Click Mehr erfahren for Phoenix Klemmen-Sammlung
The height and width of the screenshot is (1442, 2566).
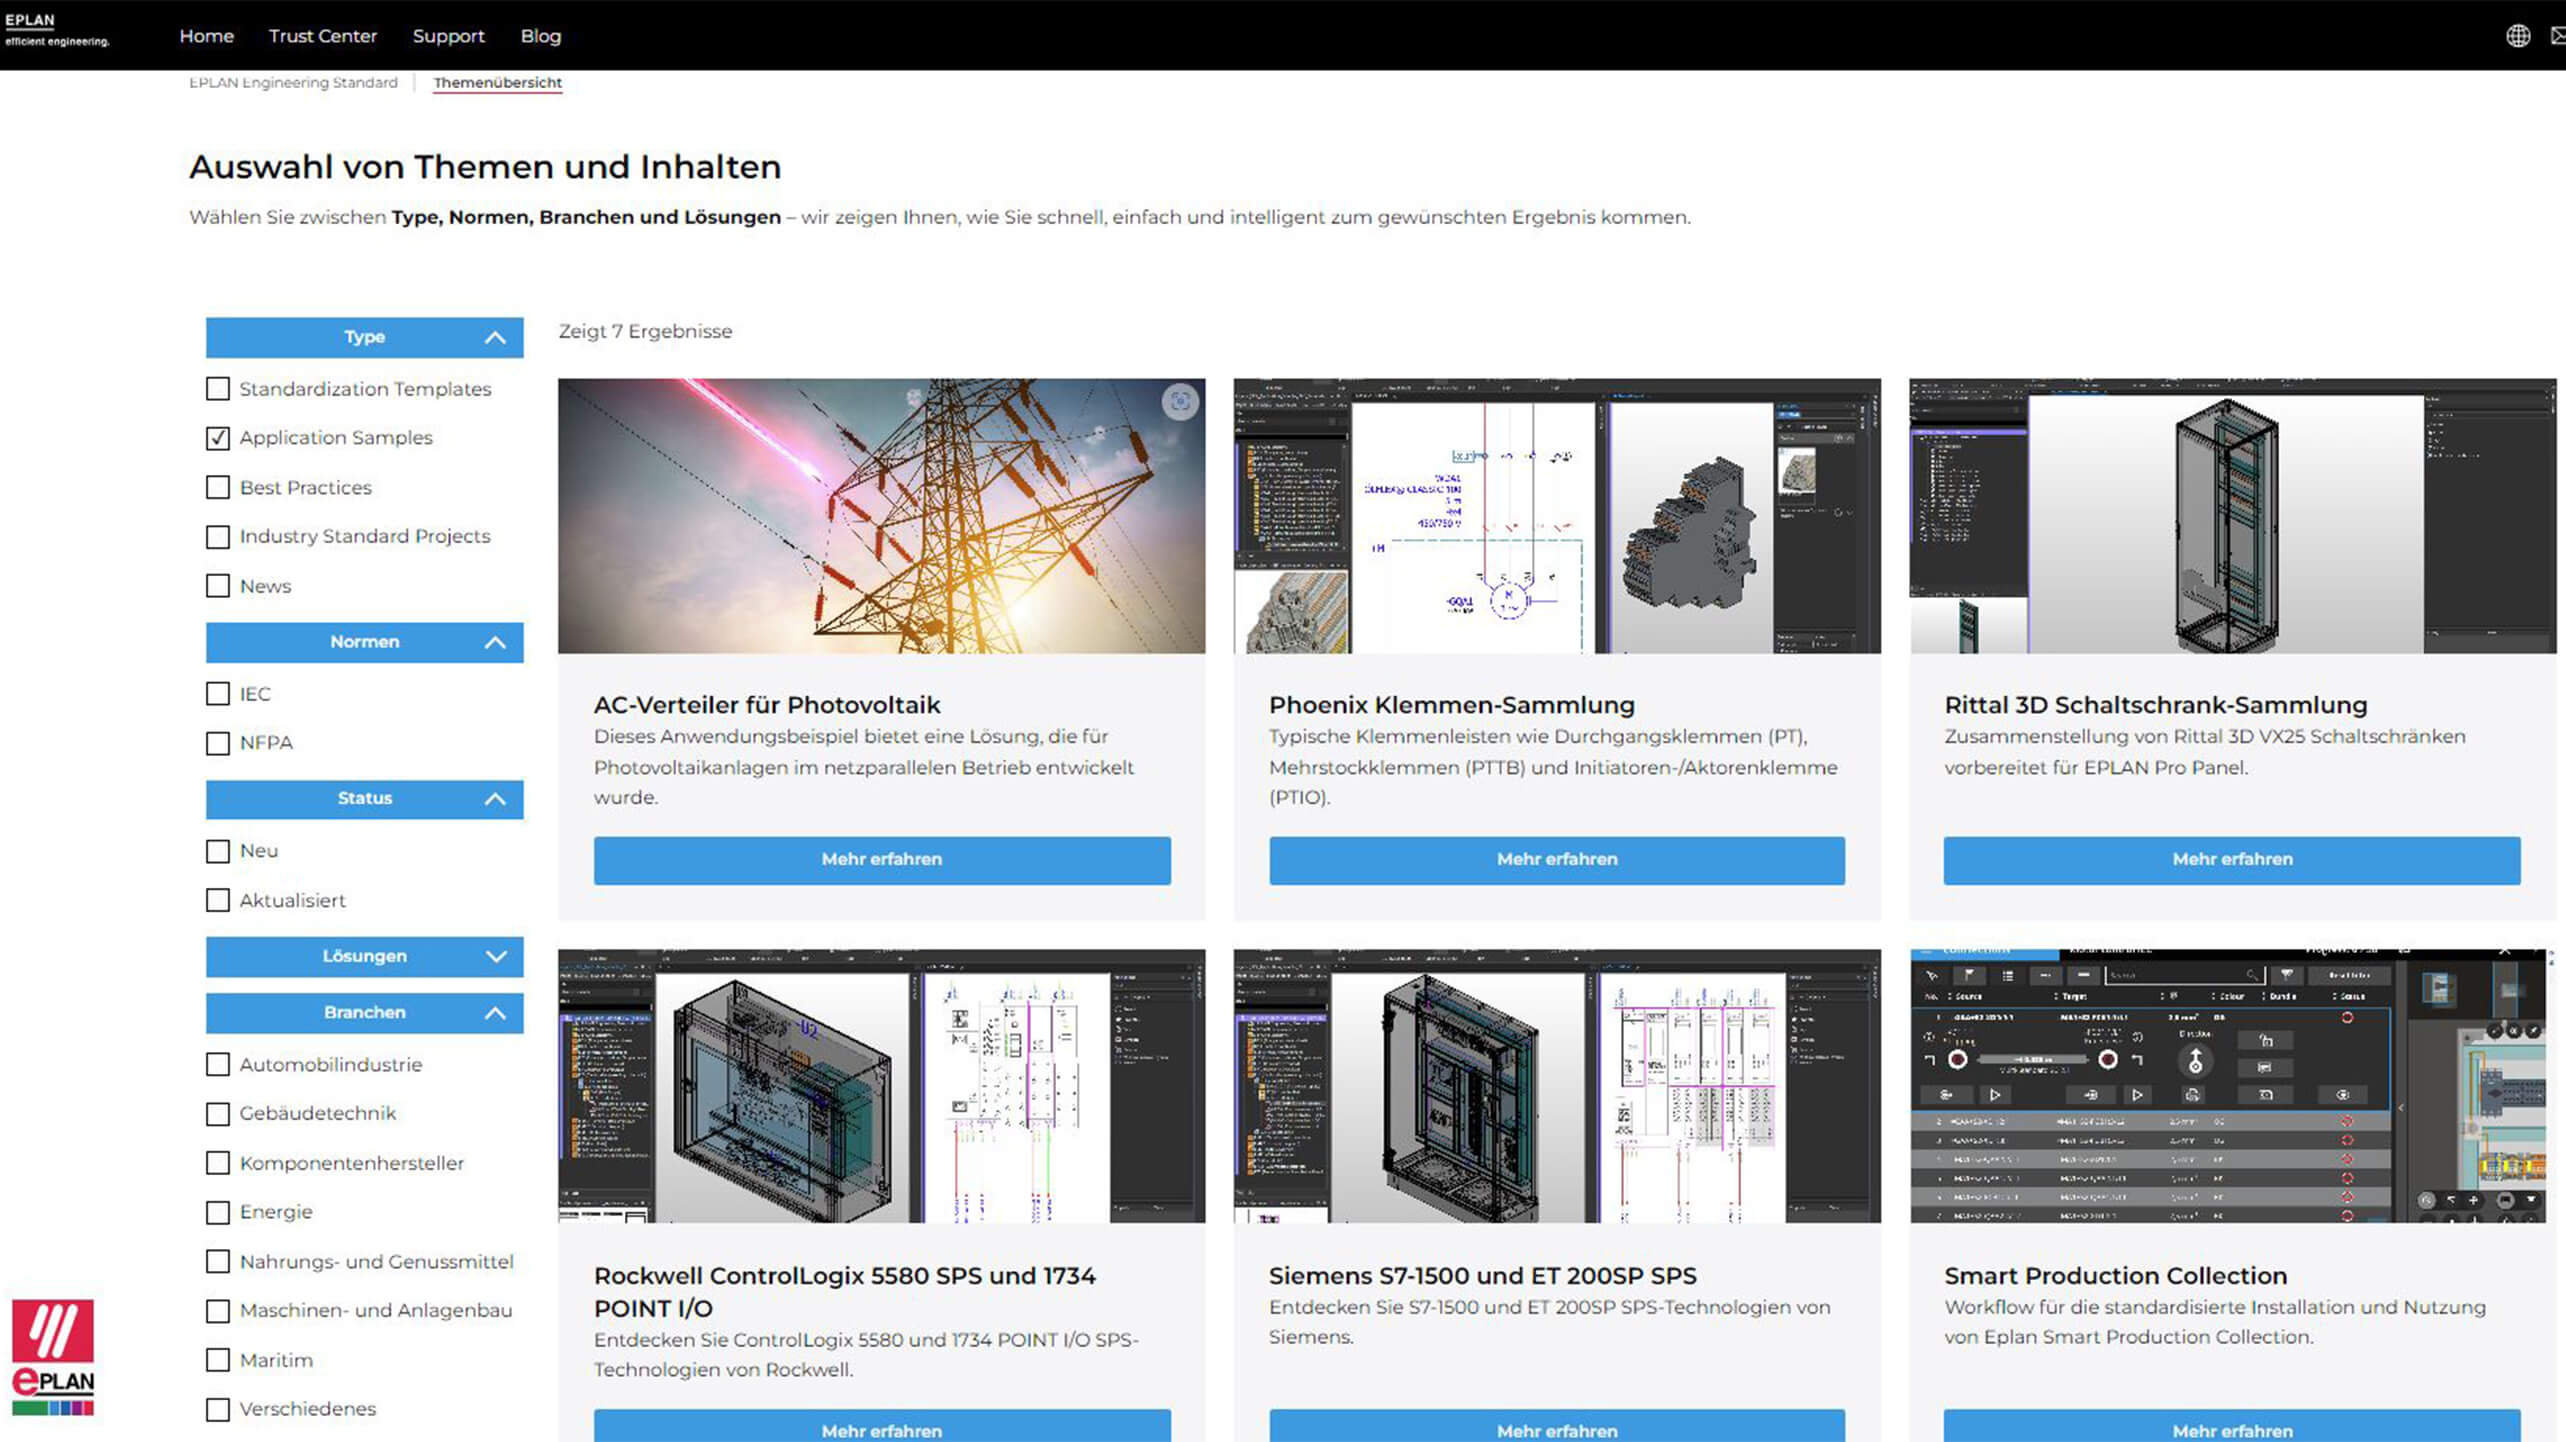(1557, 860)
